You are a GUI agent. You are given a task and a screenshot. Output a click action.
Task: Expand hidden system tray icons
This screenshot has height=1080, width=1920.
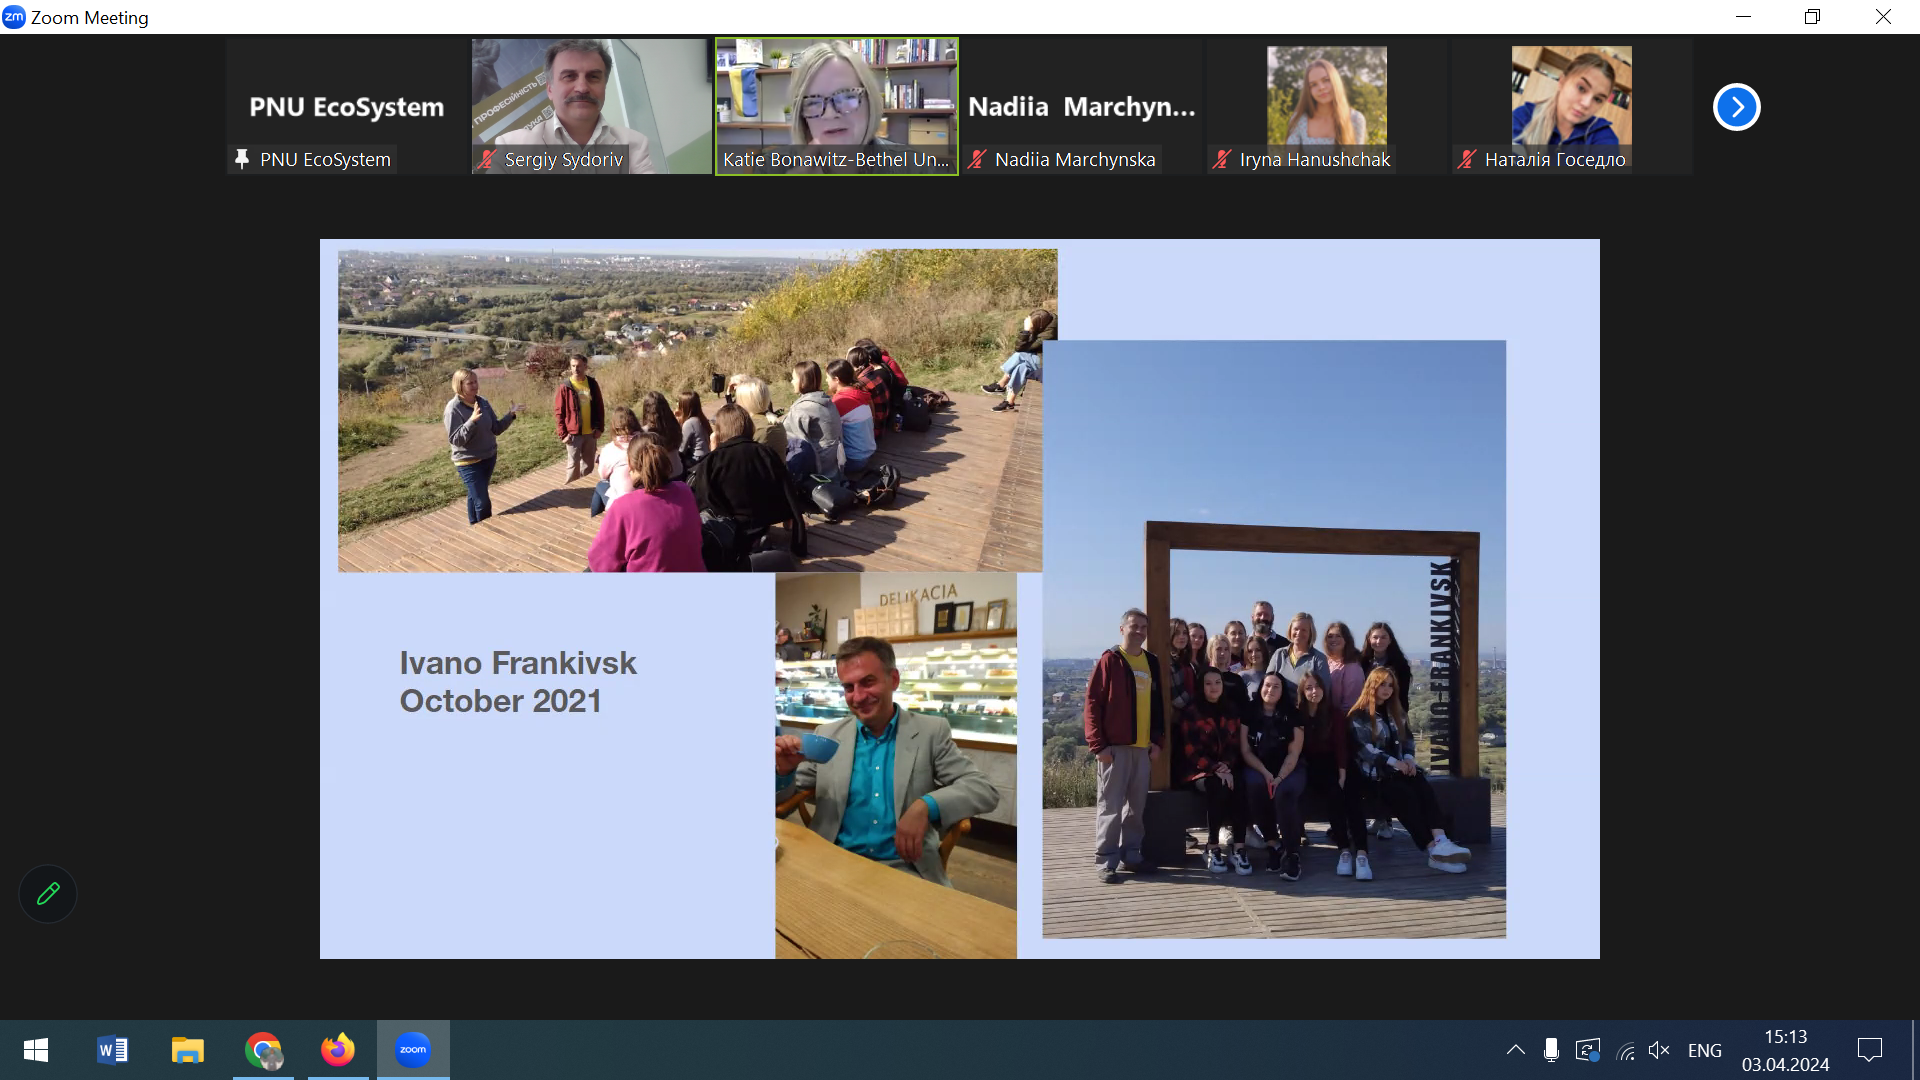(1515, 1050)
